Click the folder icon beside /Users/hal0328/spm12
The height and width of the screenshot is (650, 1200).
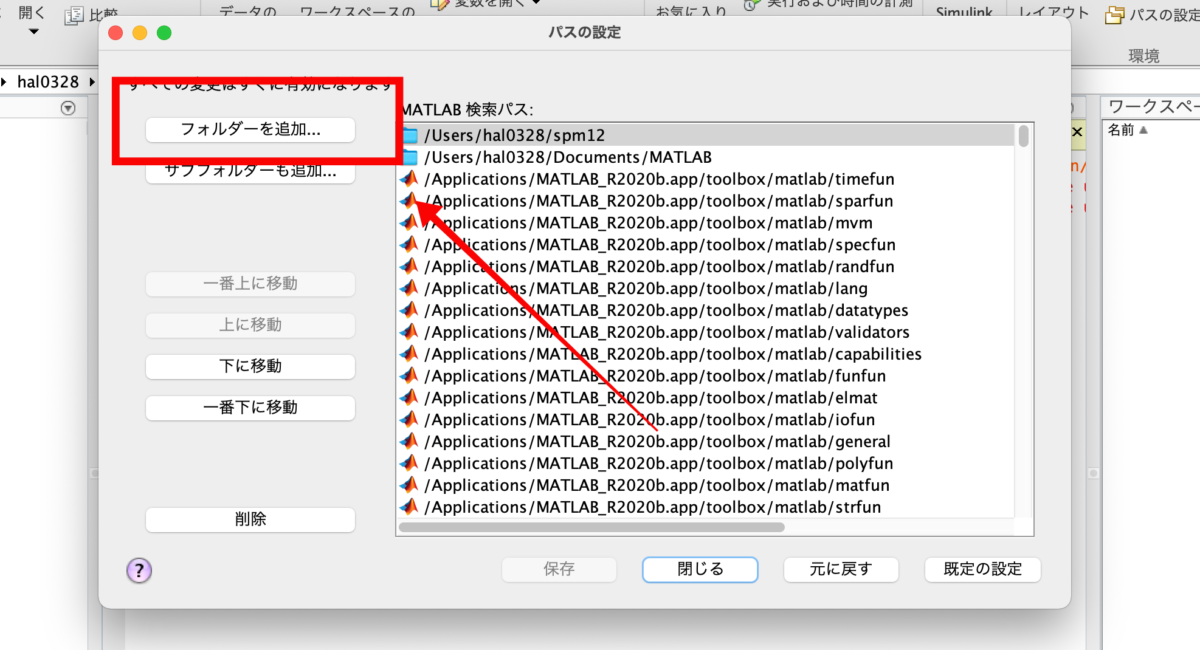(409, 134)
